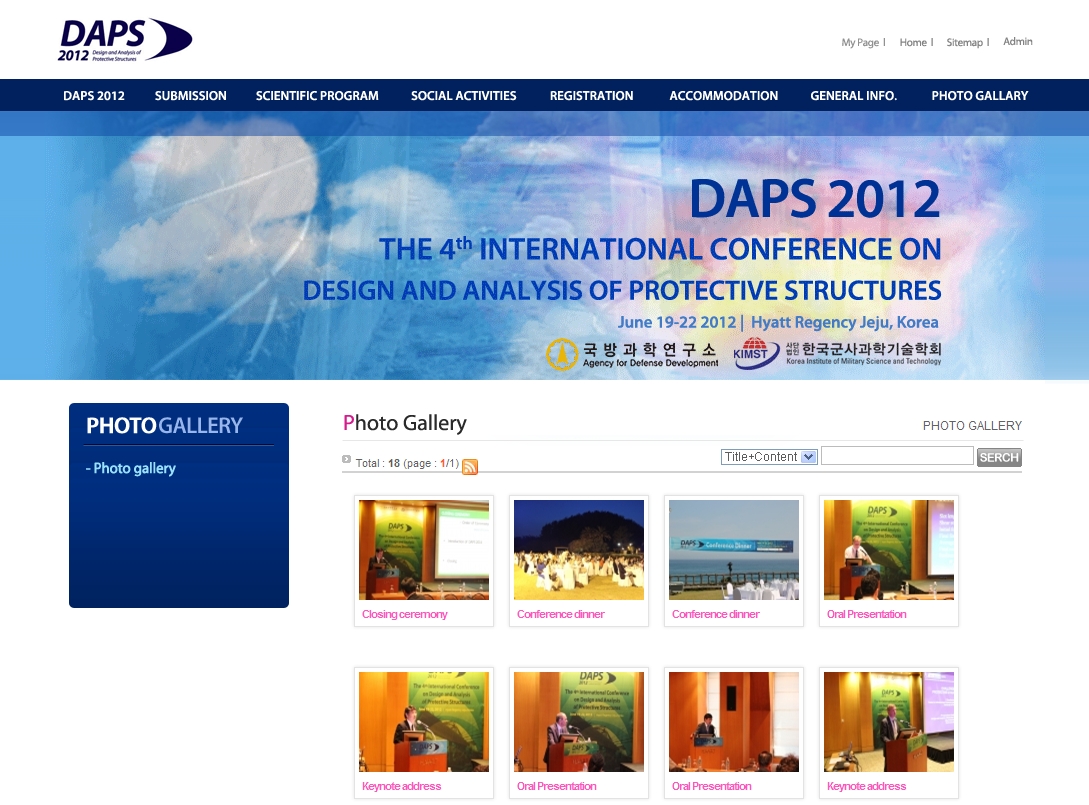1089x805 pixels.
Task: Open the last Keynote address thumbnail in second row
Action: (x=888, y=722)
